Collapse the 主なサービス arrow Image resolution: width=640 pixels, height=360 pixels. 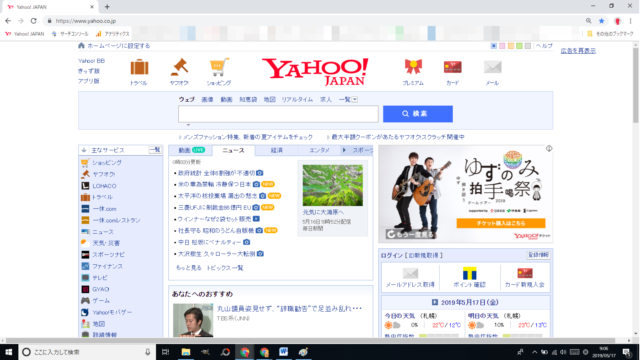(x=84, y=150)
